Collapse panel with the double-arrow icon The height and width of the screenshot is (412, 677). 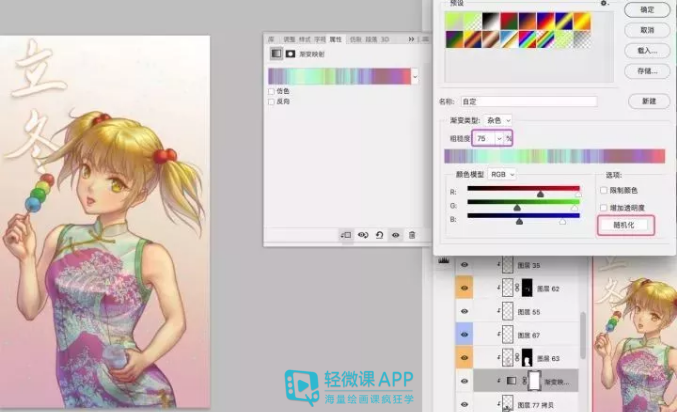(411, 39)
